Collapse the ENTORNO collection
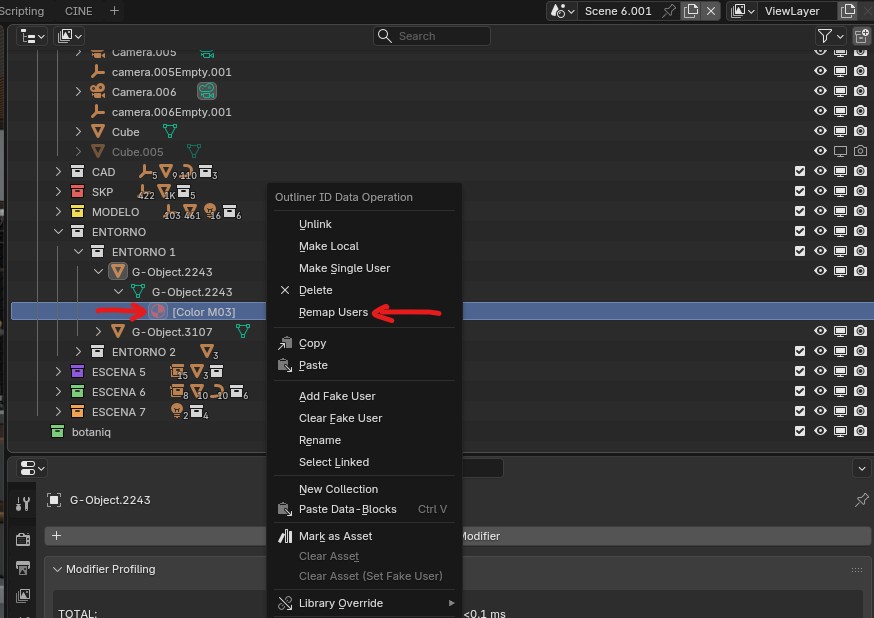 click(x=59, y=232)
